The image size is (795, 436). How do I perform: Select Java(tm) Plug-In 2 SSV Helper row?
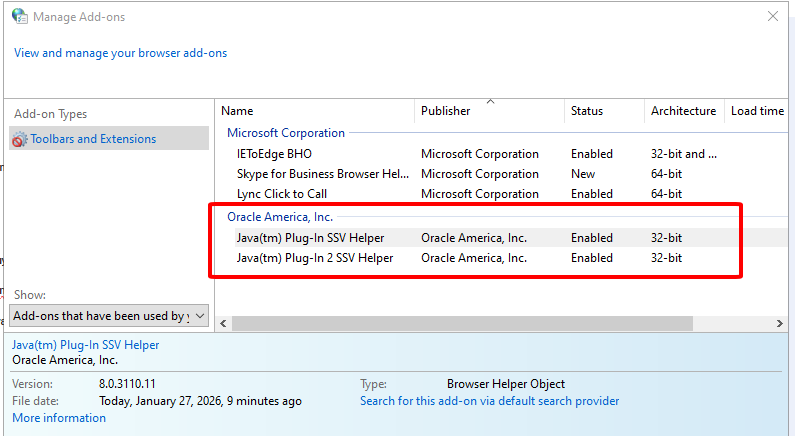pyautogui.click(x=314, y=258)
